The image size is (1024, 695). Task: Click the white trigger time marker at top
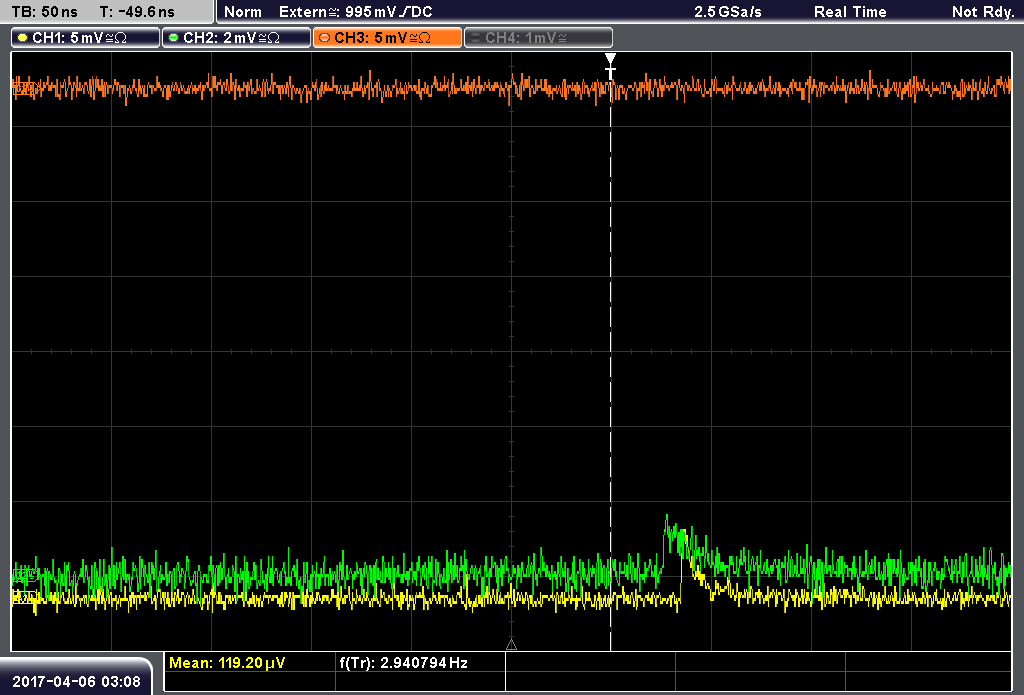pos(610,66)
